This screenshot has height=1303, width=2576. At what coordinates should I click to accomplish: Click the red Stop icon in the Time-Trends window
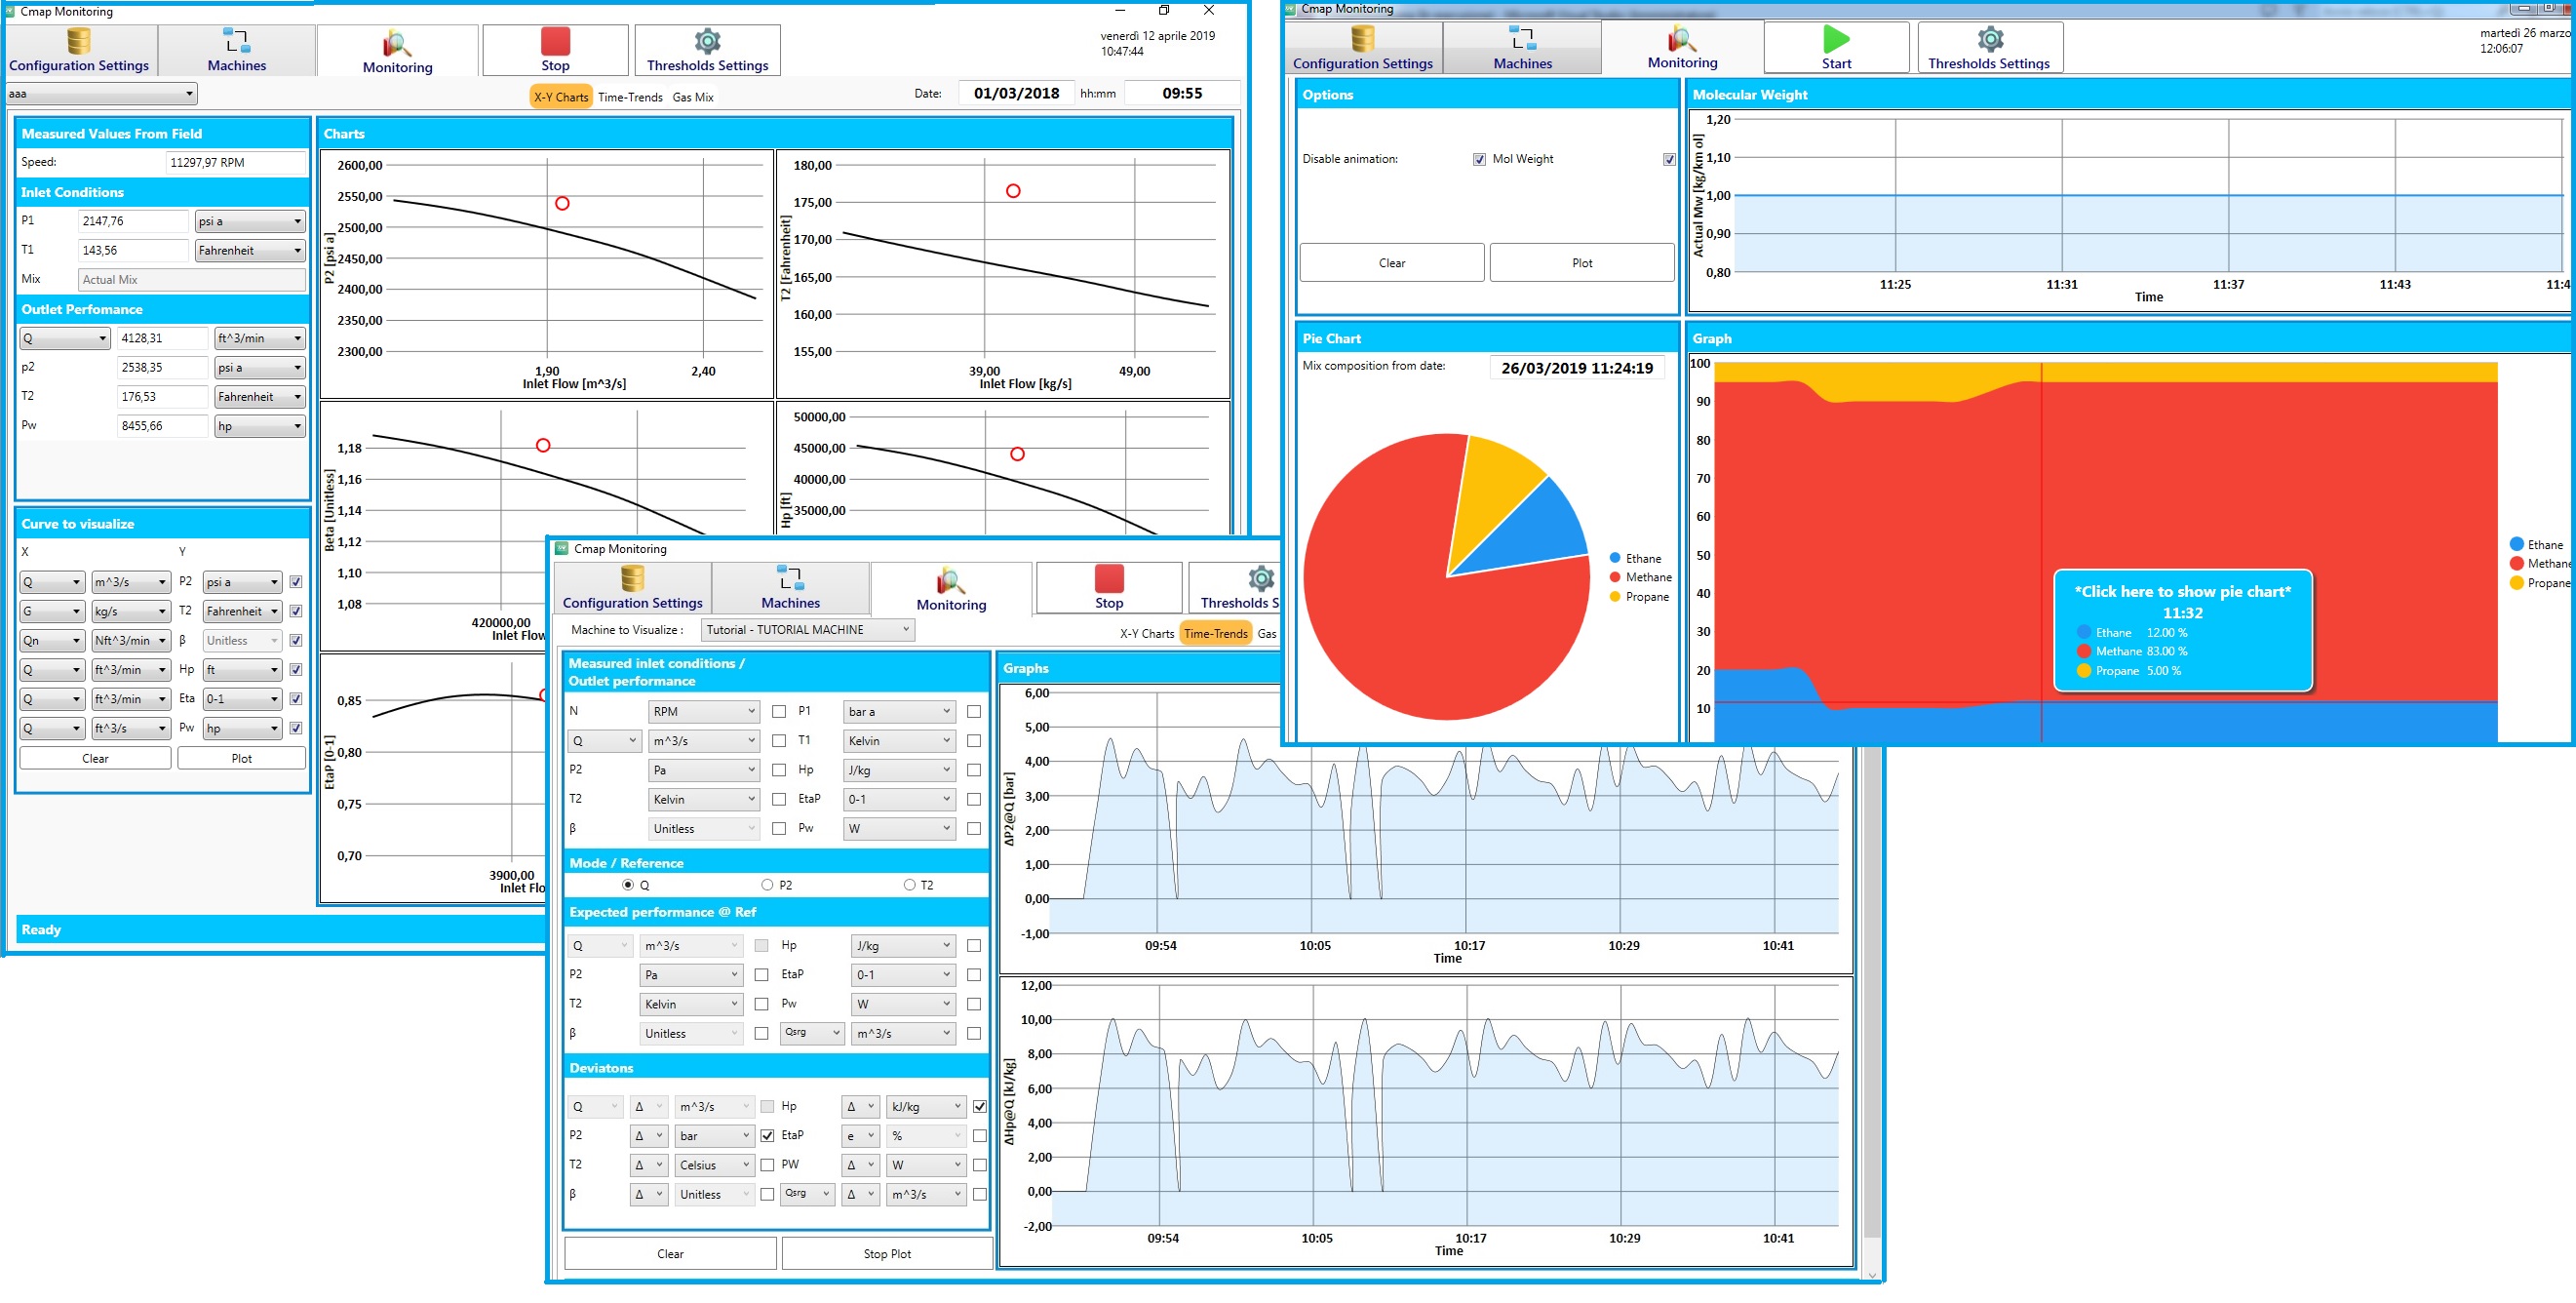[x=1109, y=578]
